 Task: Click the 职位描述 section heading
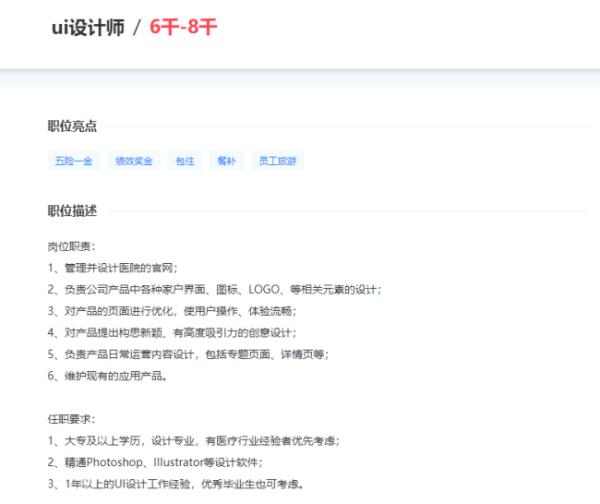[x=72, y=211]
